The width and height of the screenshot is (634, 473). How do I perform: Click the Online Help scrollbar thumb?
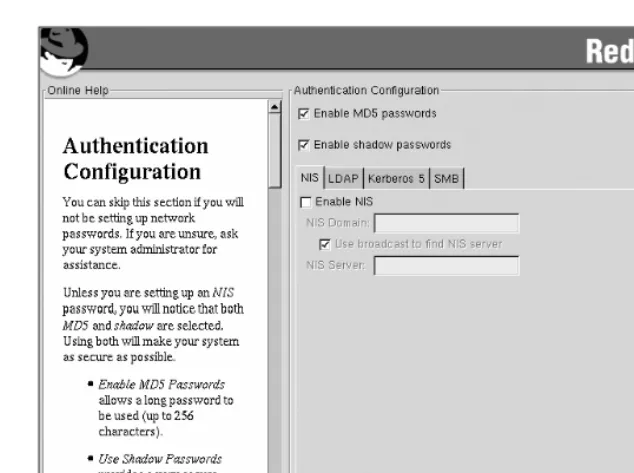tap(275, 151)
